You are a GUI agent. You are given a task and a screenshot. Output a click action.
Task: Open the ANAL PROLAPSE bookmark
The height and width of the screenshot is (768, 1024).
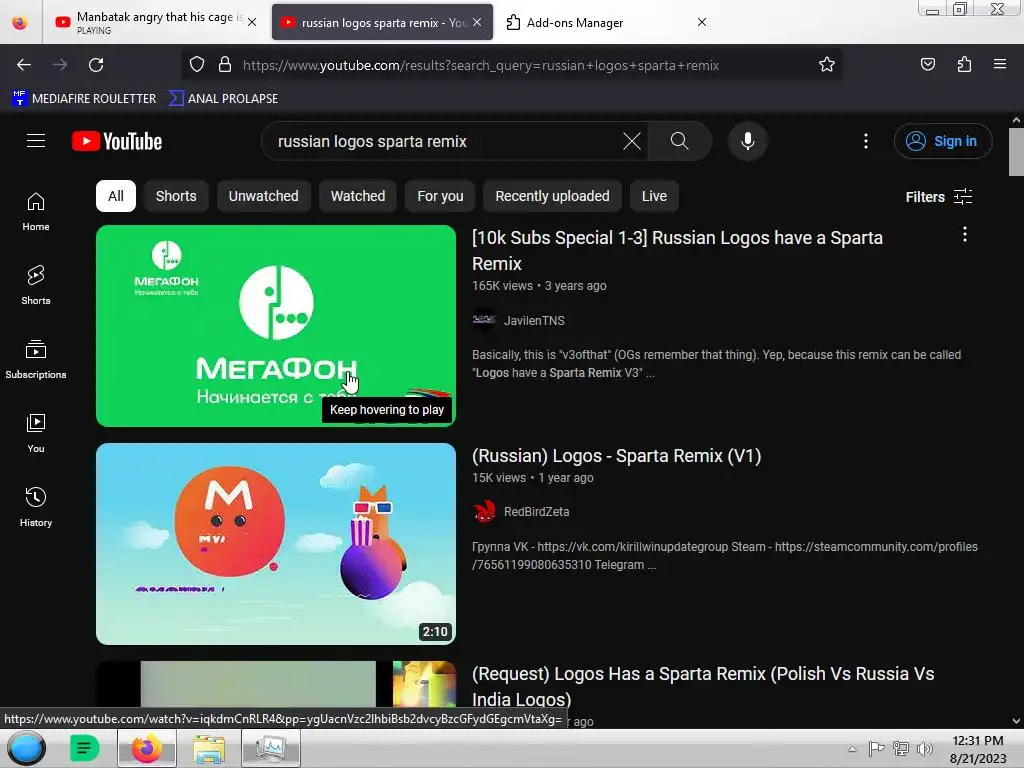pos(224,99)
